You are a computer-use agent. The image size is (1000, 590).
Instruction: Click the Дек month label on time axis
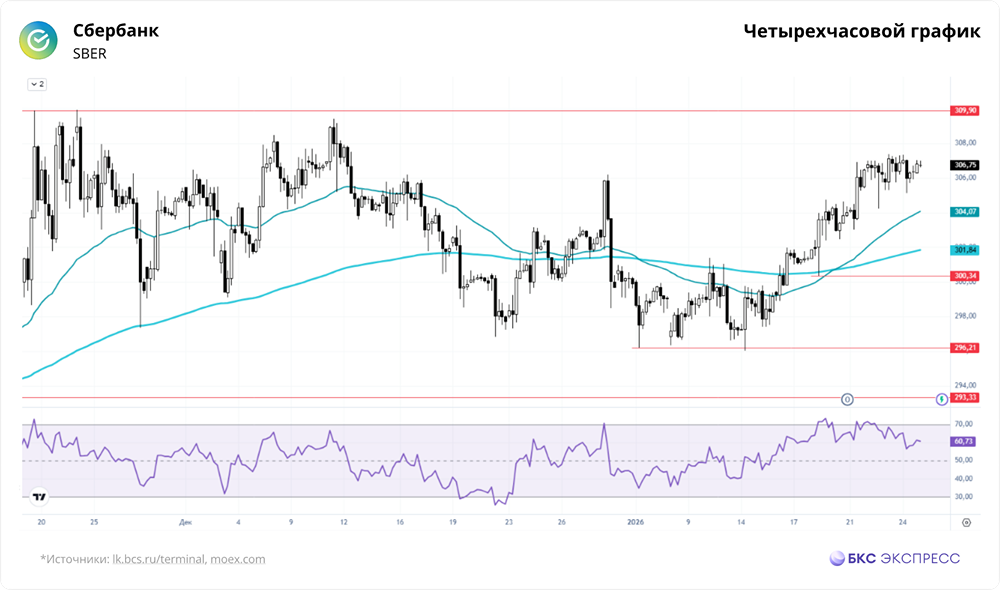pyautogui.click(x=185, y=522)
